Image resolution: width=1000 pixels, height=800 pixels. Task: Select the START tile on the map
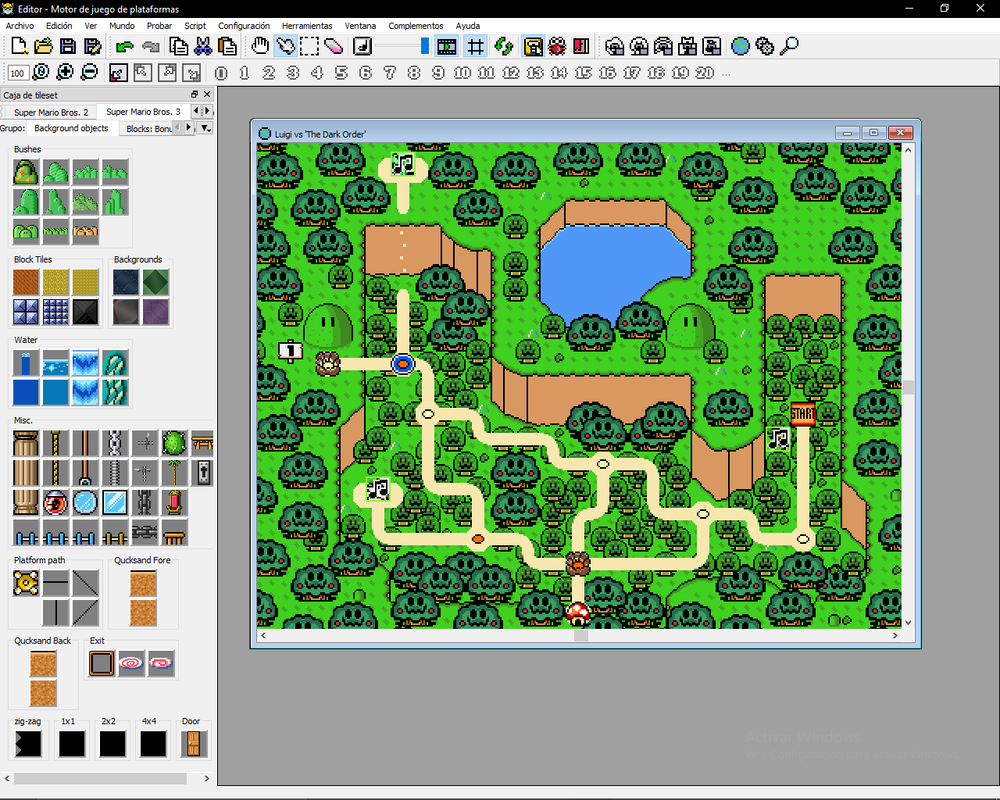pos(803,414)
